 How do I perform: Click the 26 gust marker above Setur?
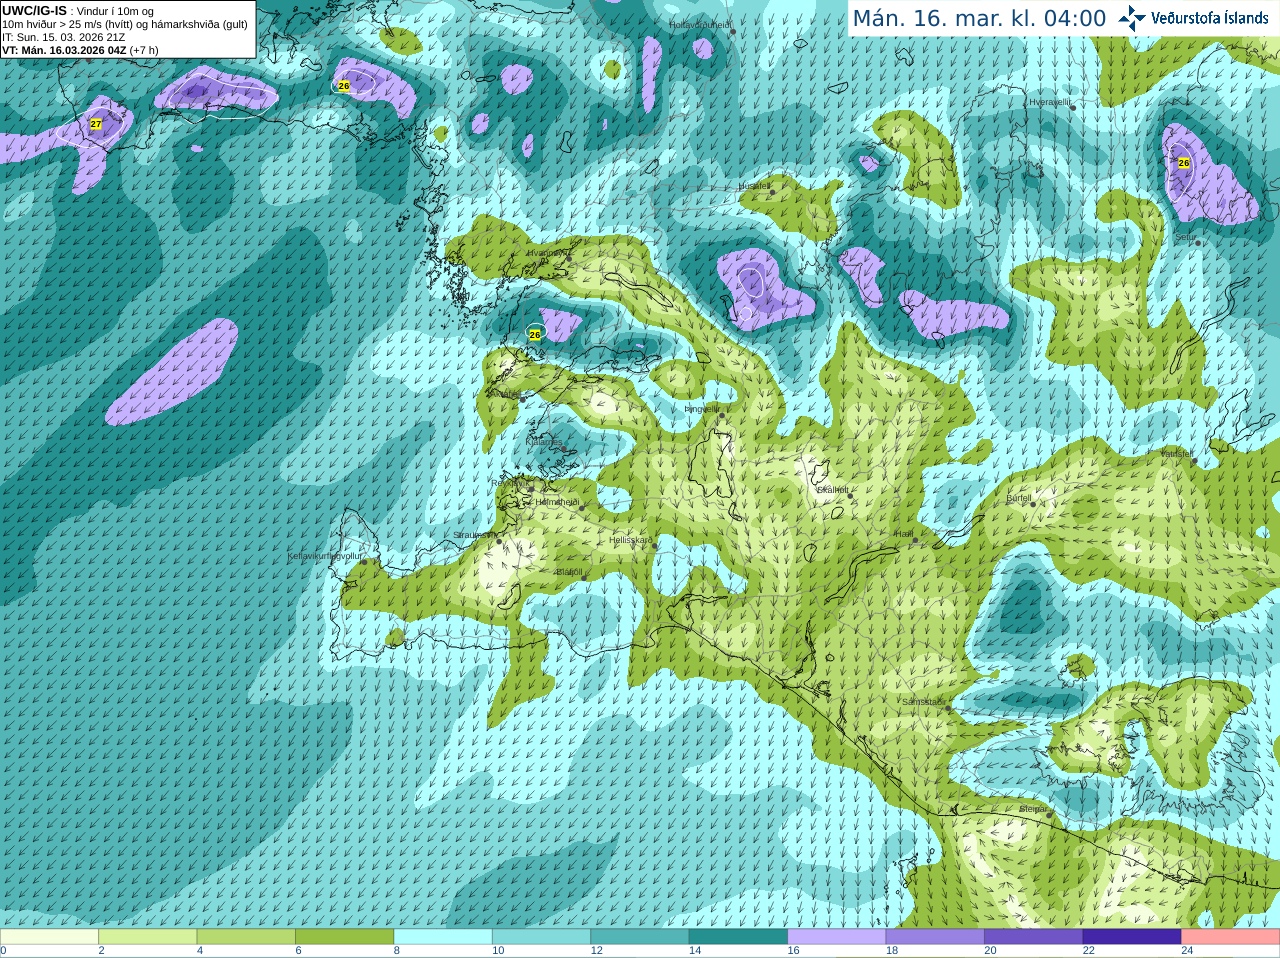[x=1184, y=163]
